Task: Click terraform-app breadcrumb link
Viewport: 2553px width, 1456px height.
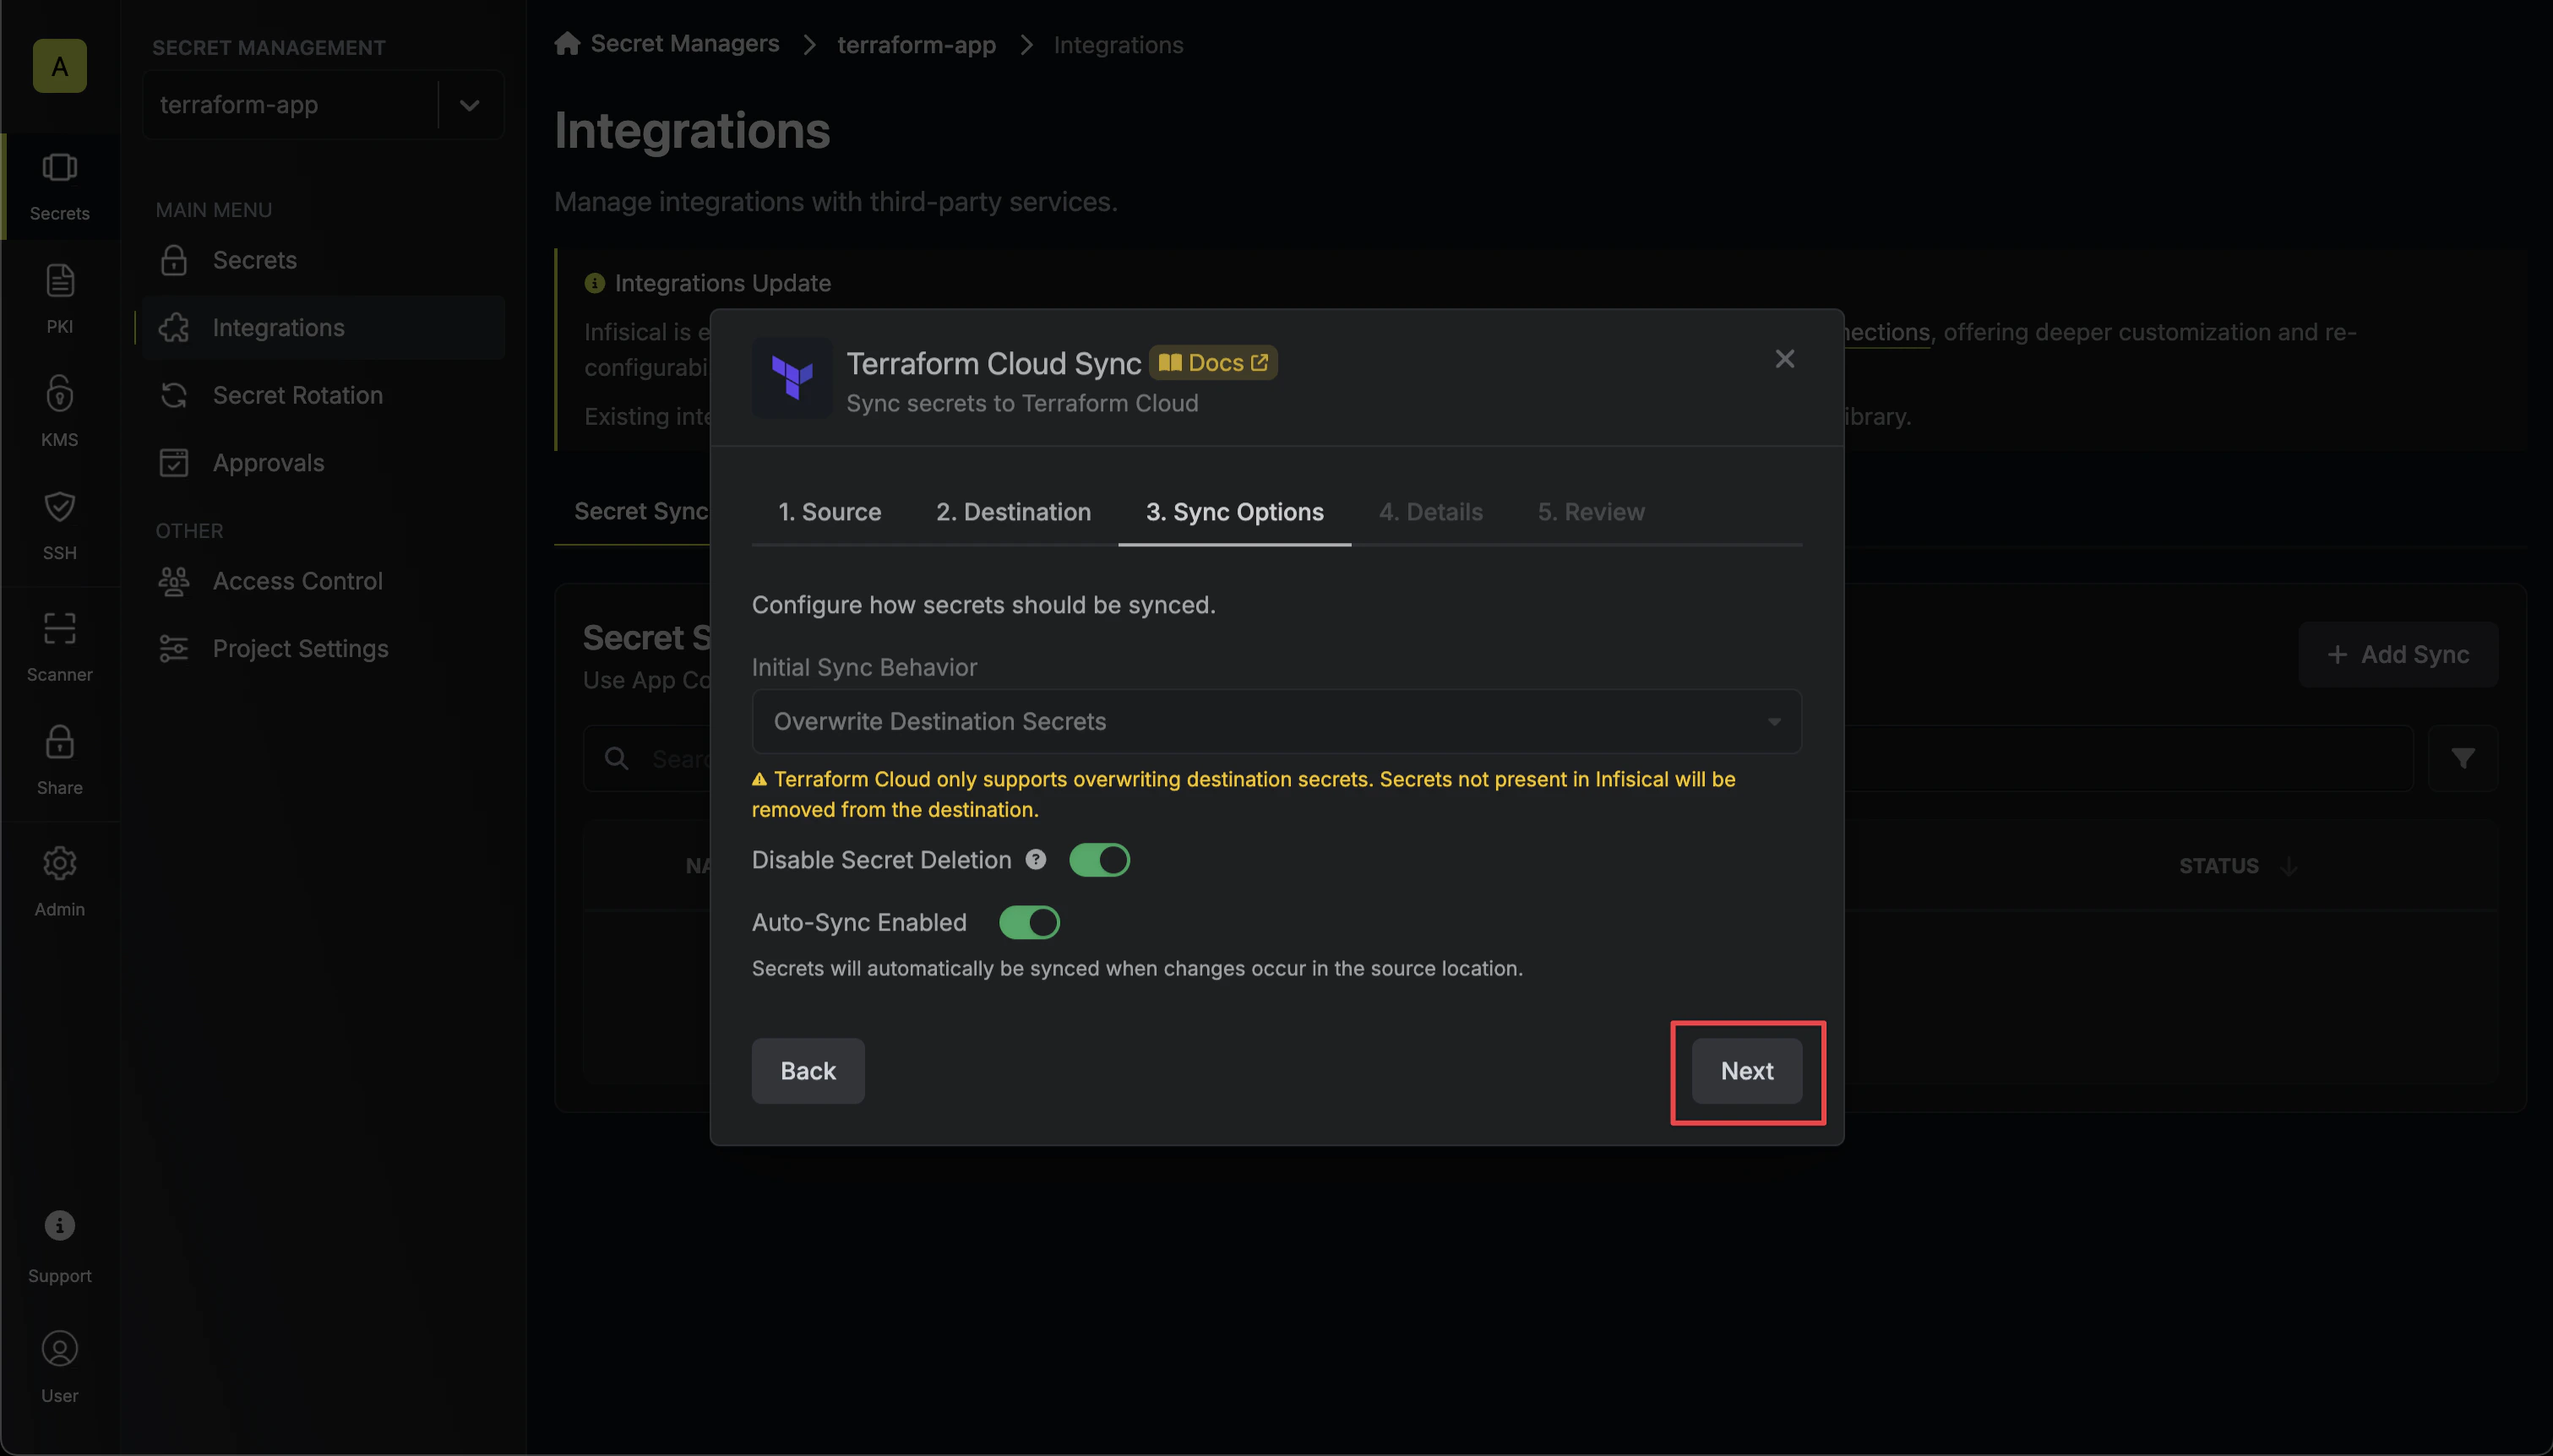Action: coord(916,44)
